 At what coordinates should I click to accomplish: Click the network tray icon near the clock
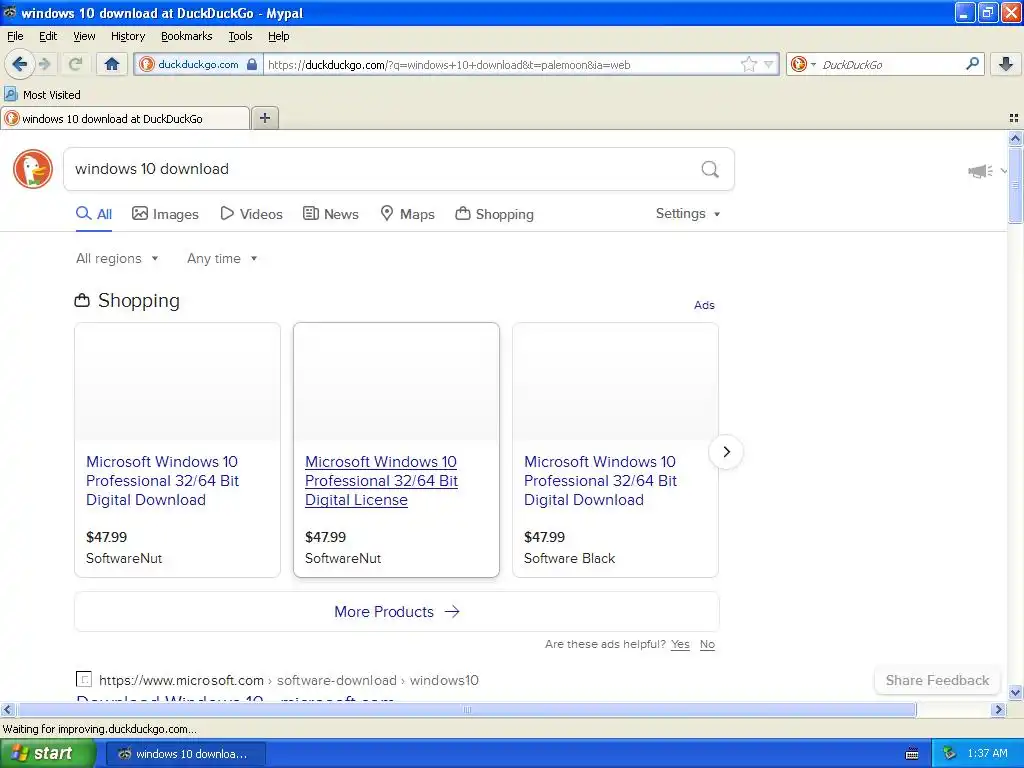click(949, 753)
